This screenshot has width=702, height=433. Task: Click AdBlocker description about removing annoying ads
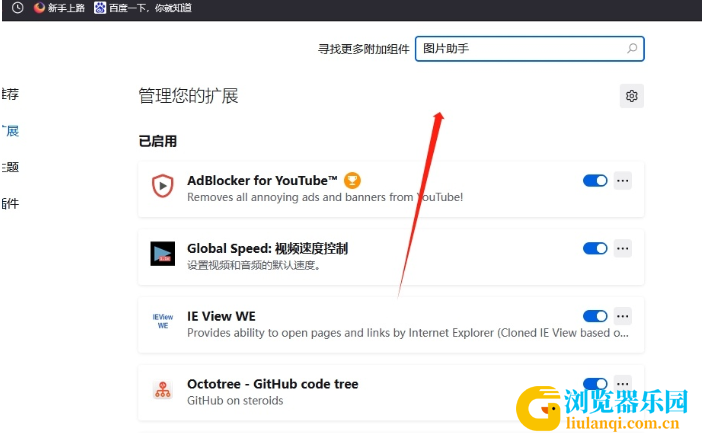(325, 197)
